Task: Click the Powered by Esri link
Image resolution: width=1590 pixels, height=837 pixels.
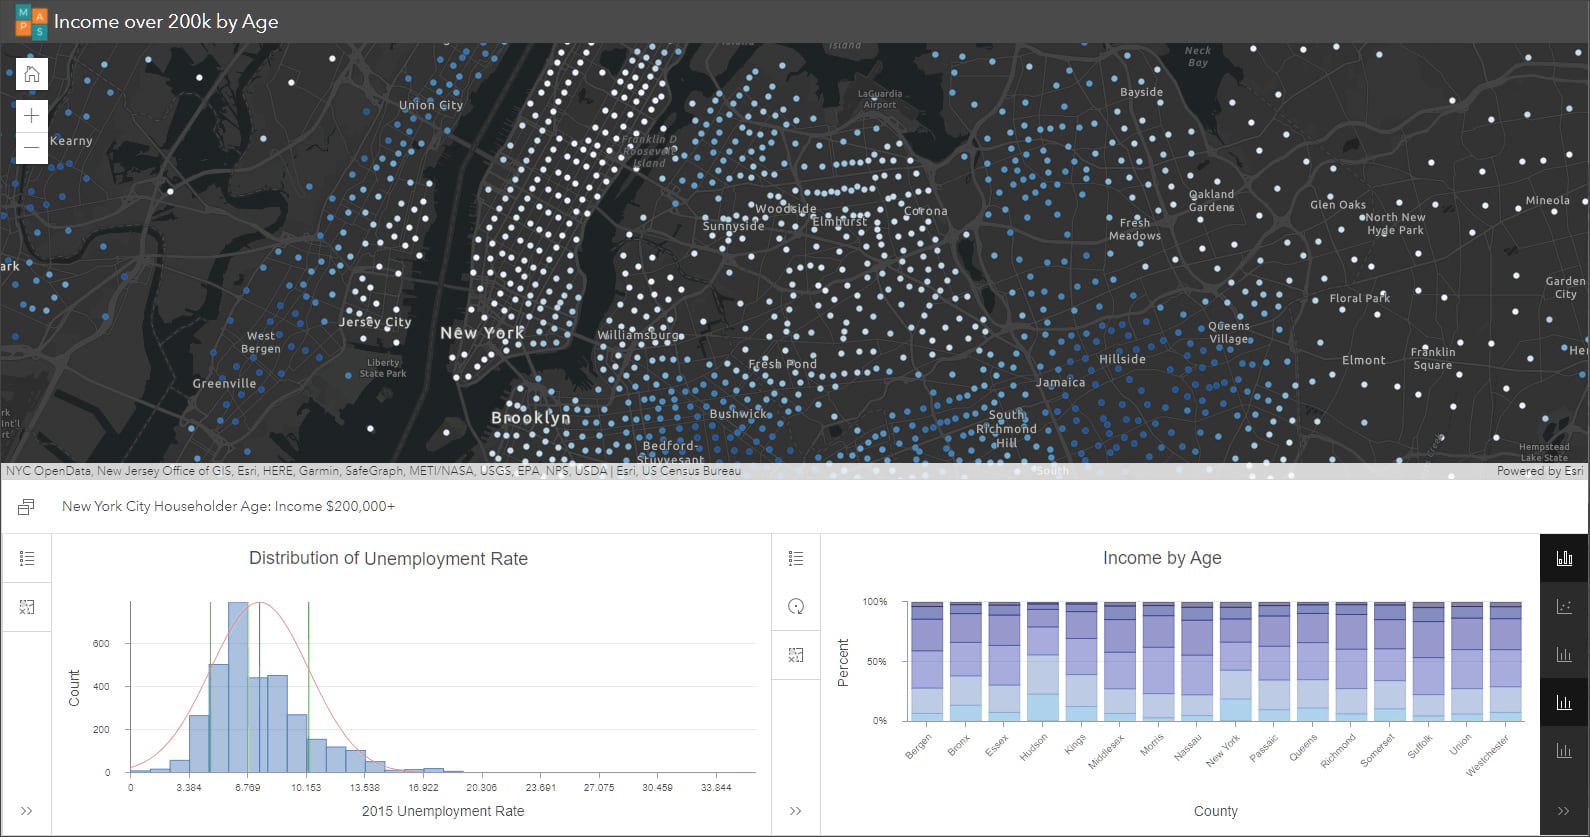Action: tap(1540, 471)
